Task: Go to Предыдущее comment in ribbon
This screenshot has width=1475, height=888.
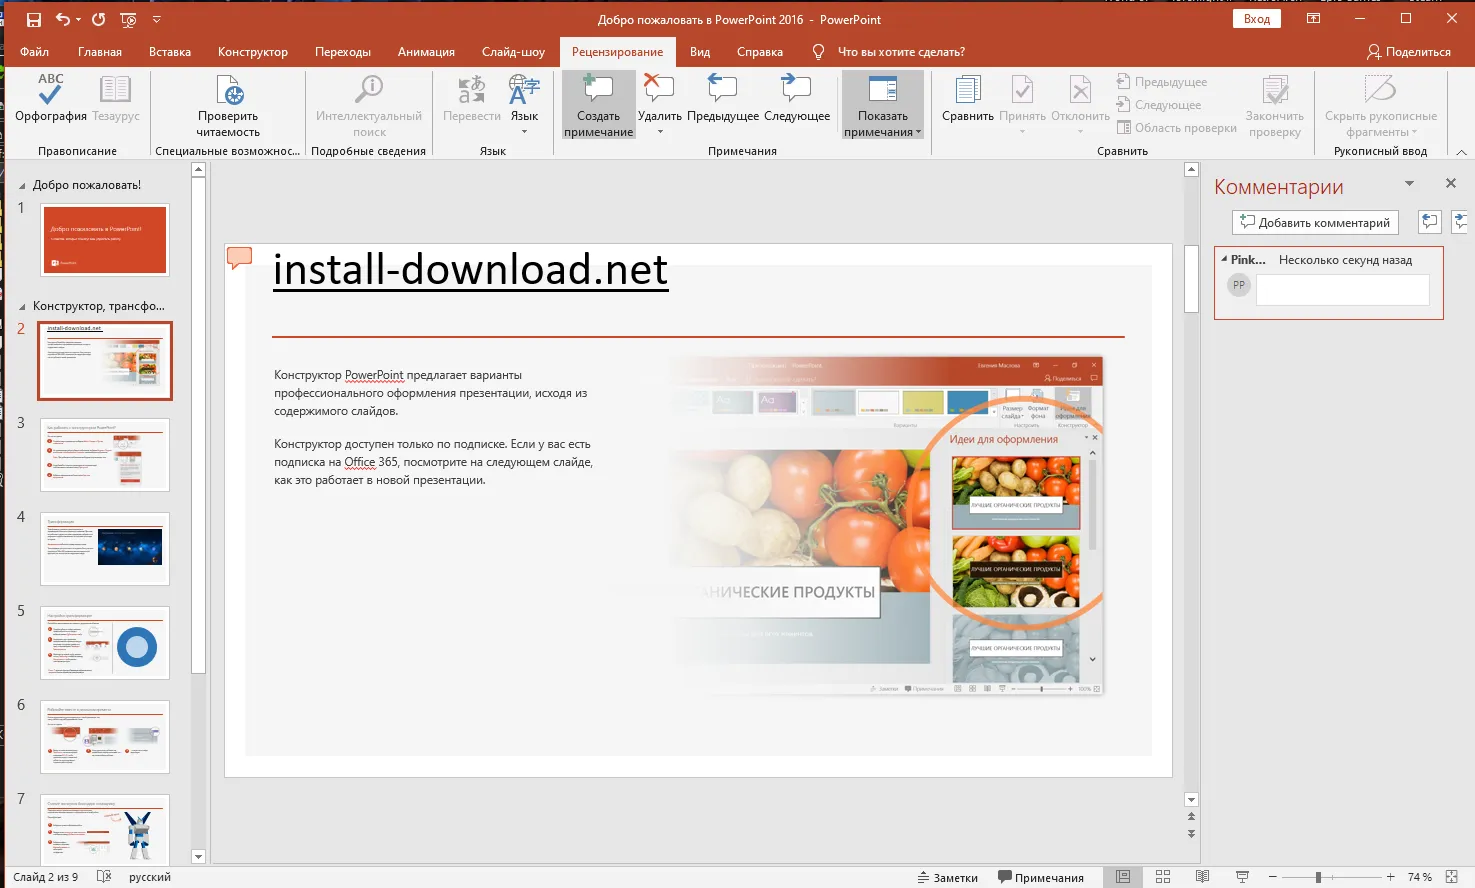Action: pyautogui.click(x=722, y=98)
